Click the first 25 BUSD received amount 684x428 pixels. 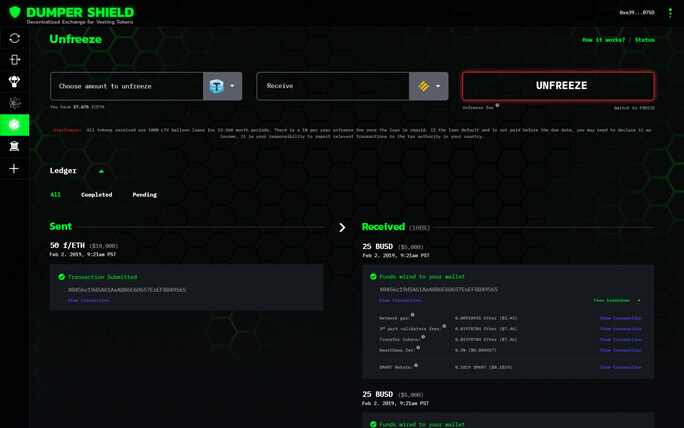[x=378, y=247]
